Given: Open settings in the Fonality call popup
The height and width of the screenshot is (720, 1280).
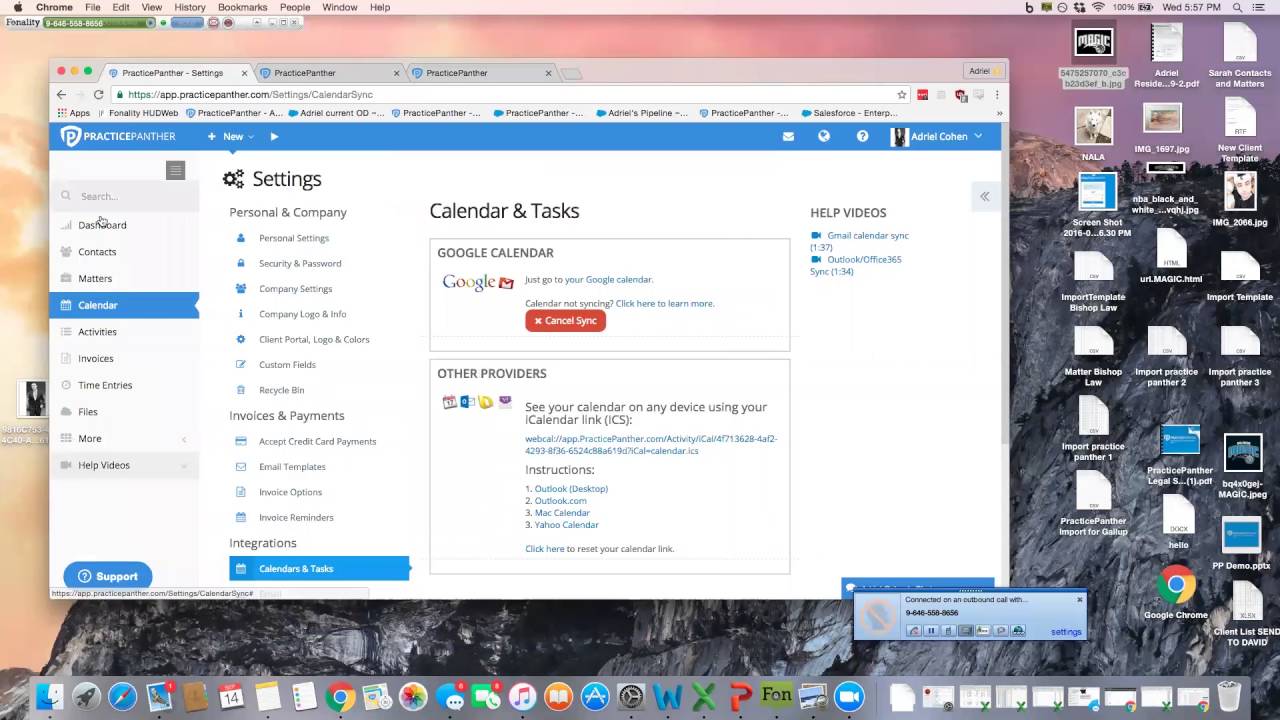Looking at the screenshot, I should click(1066, 632).
